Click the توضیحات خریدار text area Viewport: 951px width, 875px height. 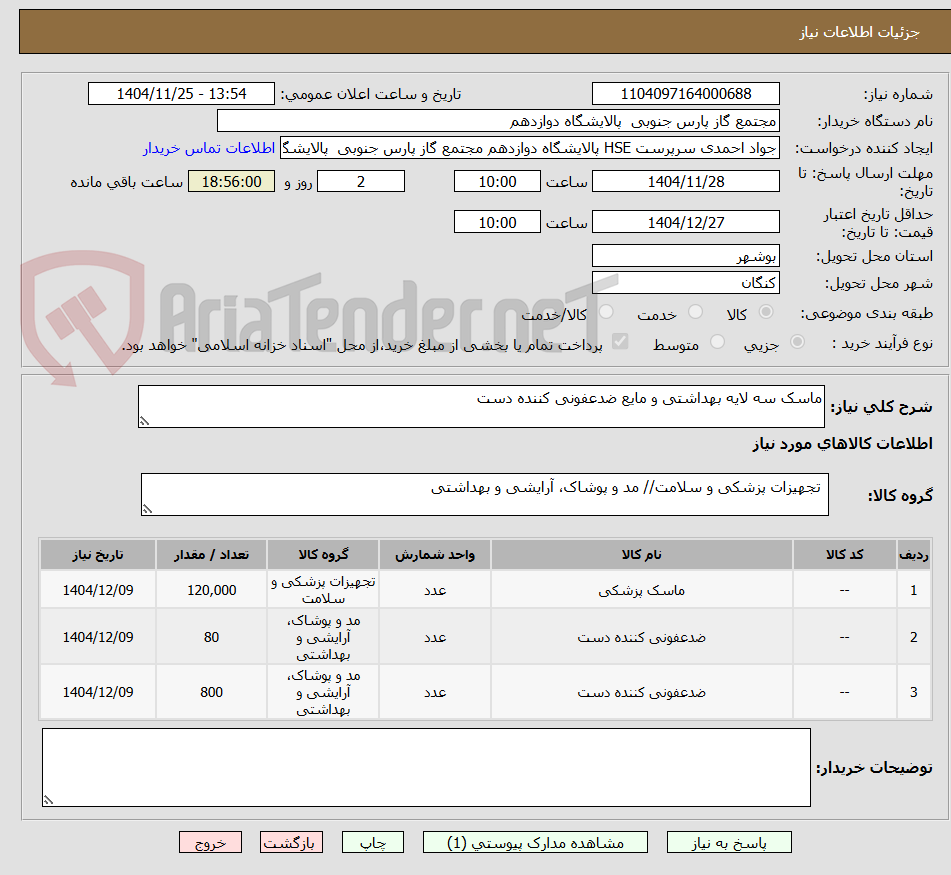point(426,768)
